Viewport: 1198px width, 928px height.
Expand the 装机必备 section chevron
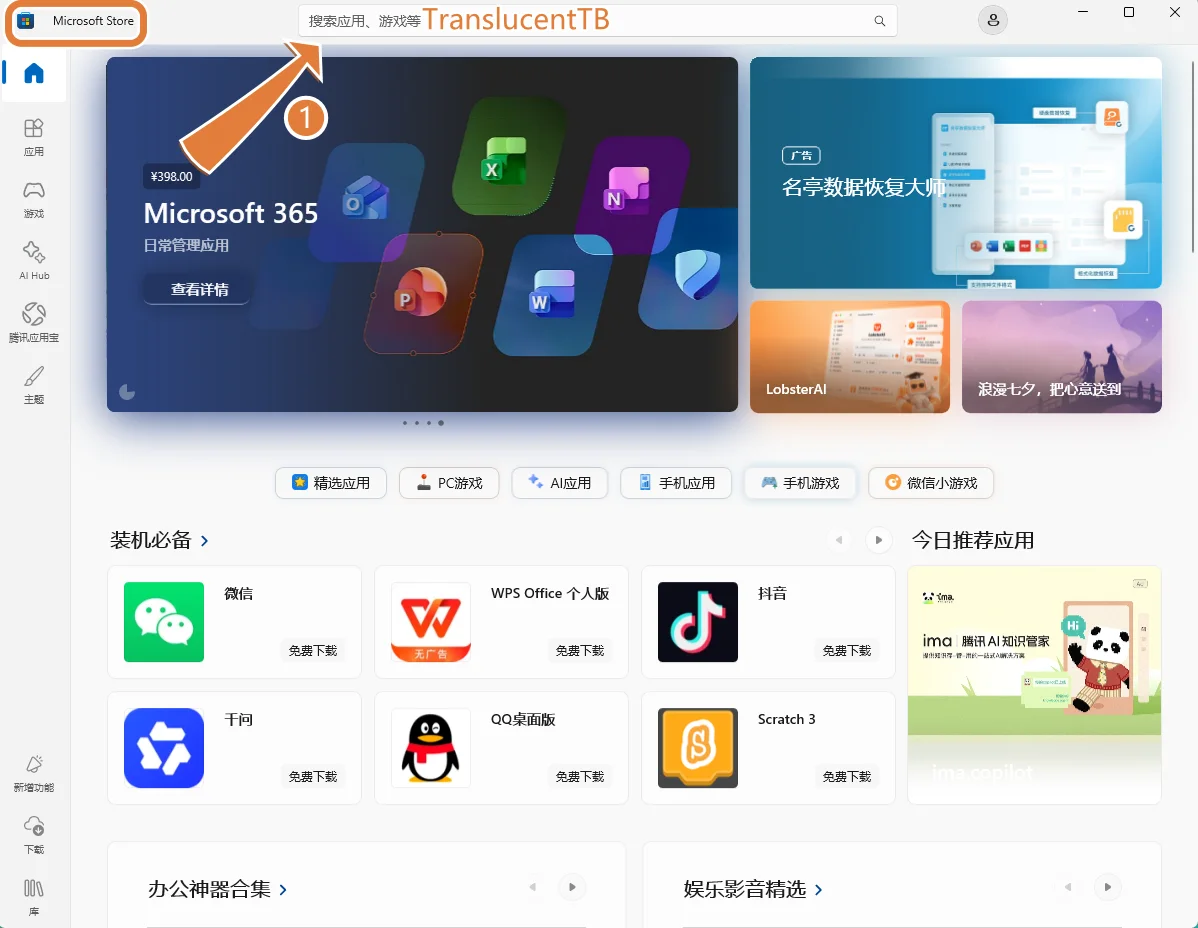(x=204, y=541)
